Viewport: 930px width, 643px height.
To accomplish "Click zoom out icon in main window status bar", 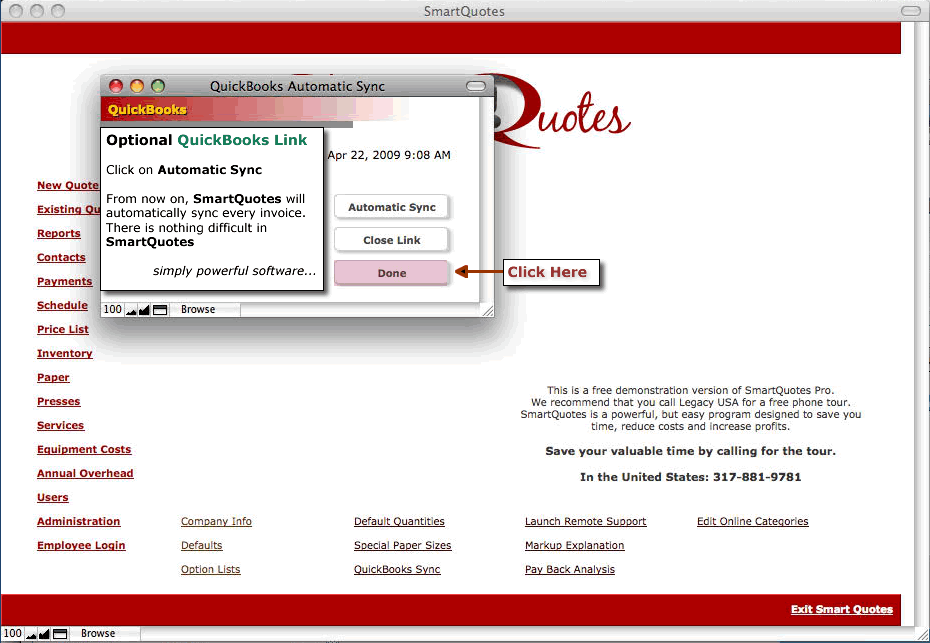I will 31,634.
